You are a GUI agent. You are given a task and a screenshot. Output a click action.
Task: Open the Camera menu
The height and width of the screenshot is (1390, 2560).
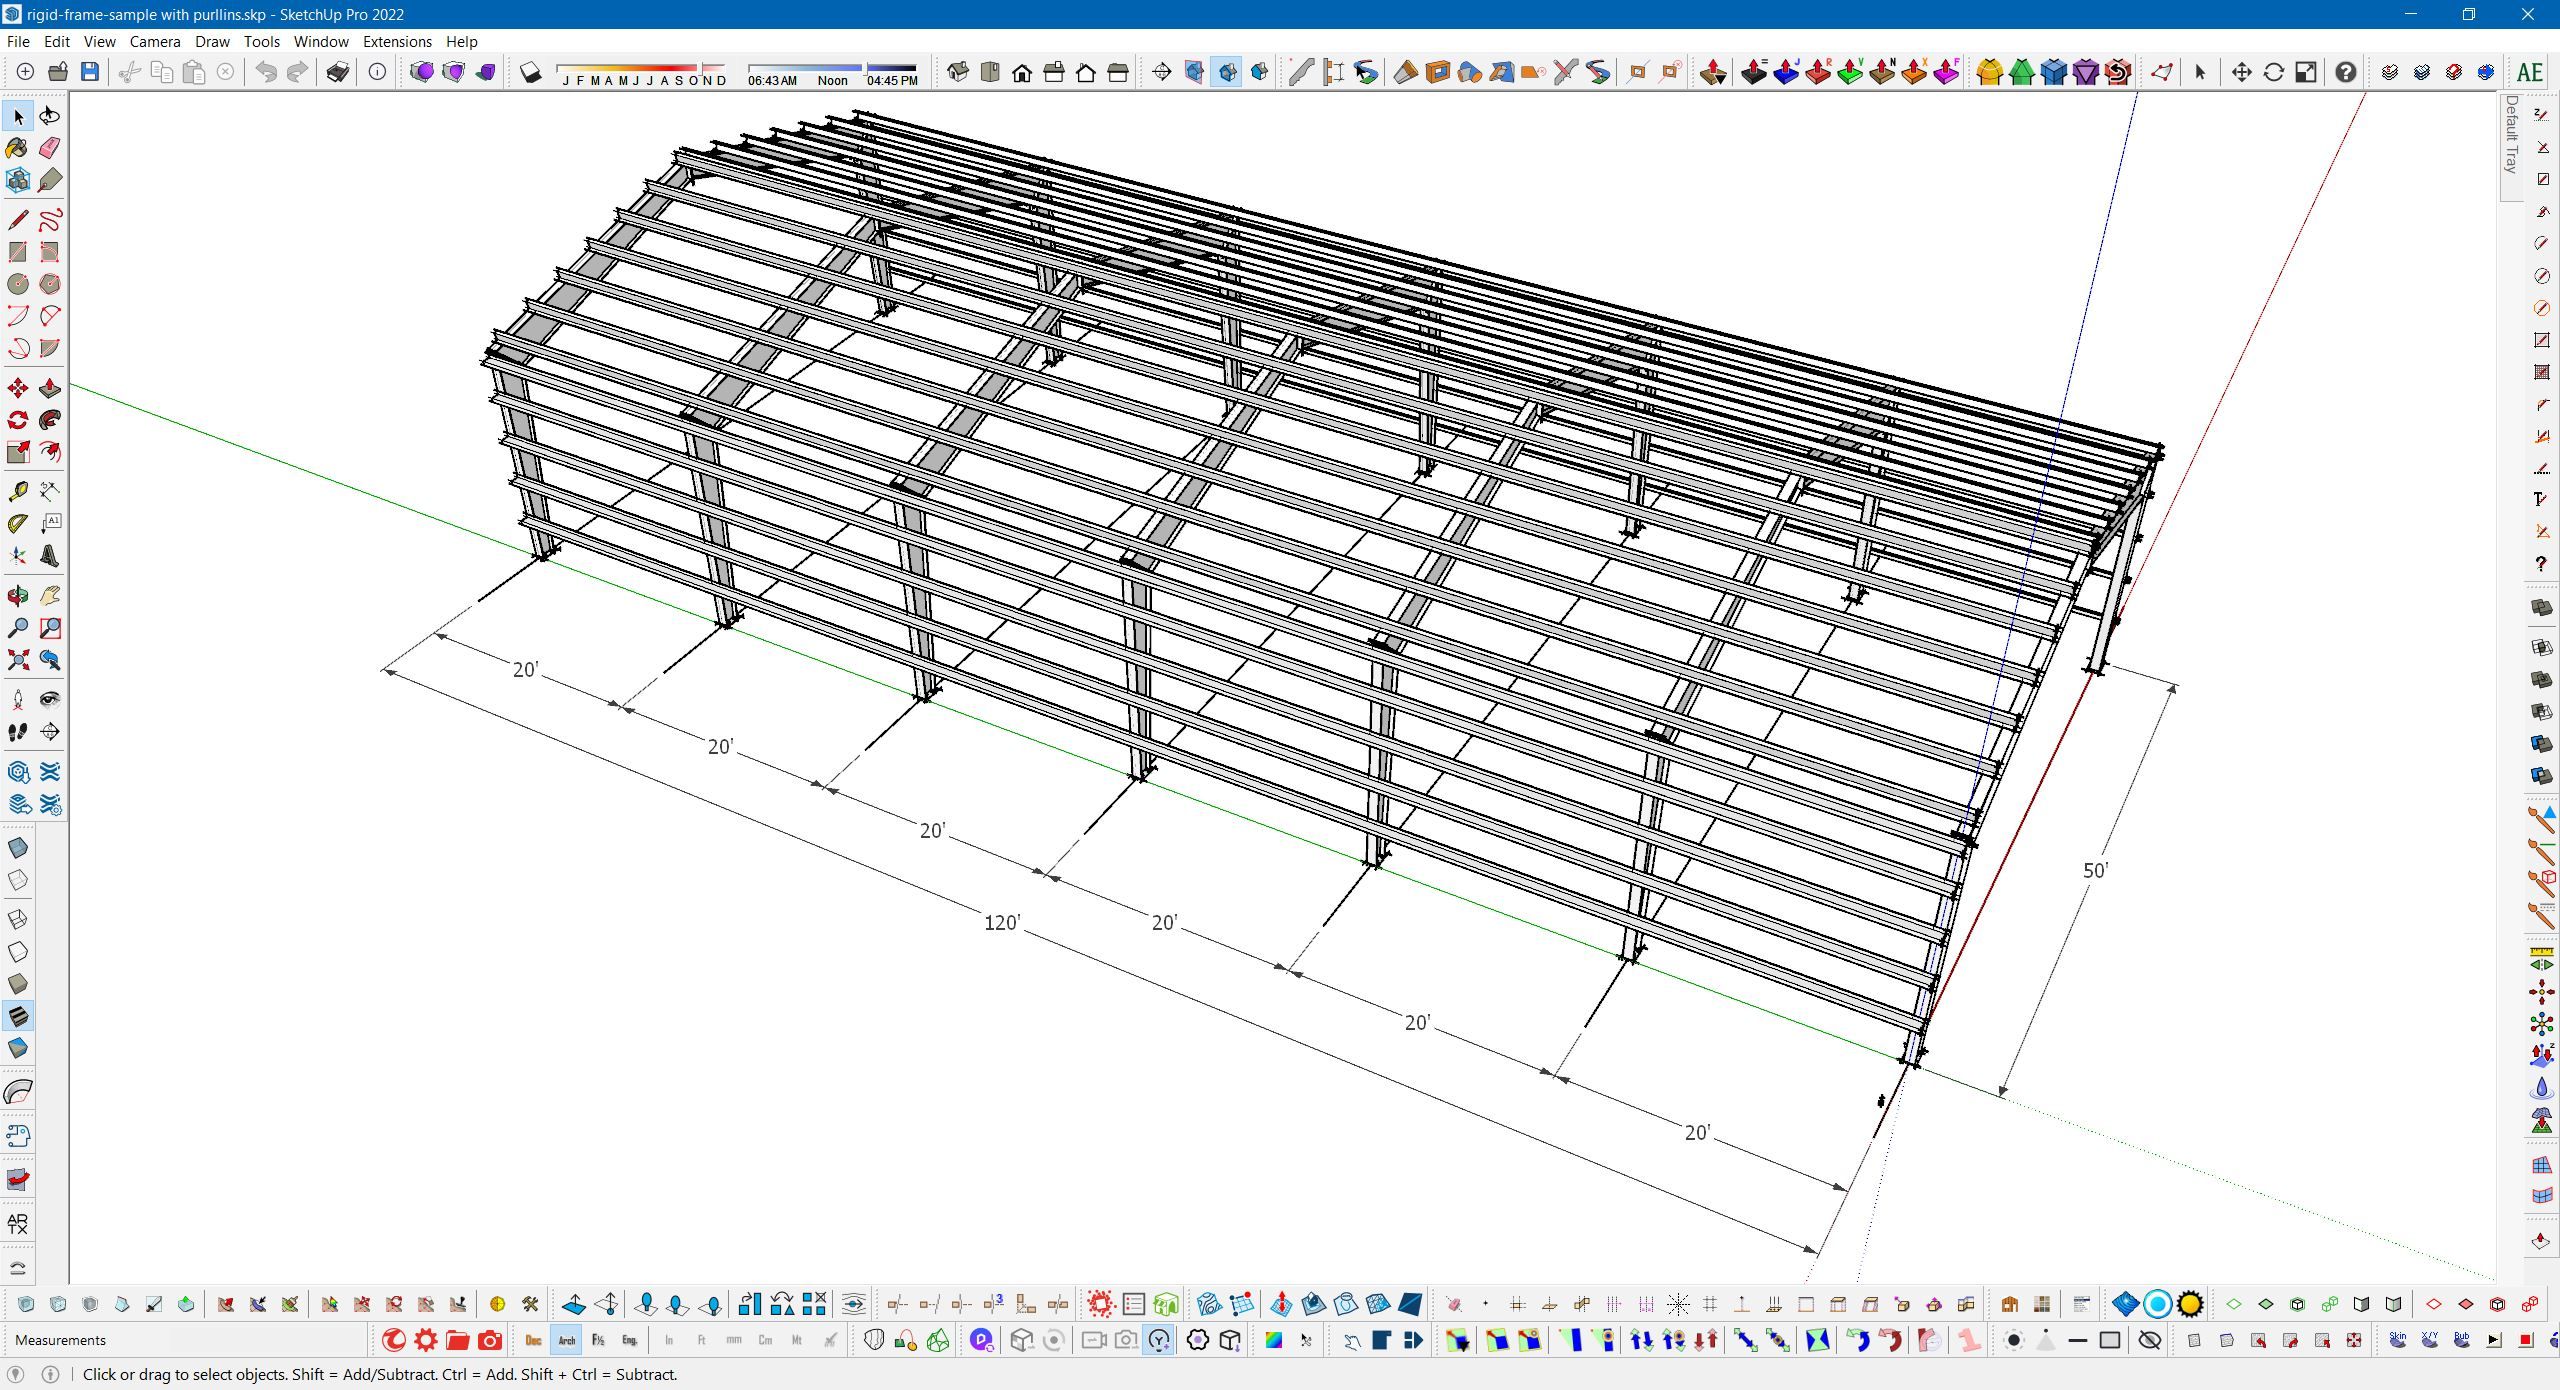tap(155, 42)
